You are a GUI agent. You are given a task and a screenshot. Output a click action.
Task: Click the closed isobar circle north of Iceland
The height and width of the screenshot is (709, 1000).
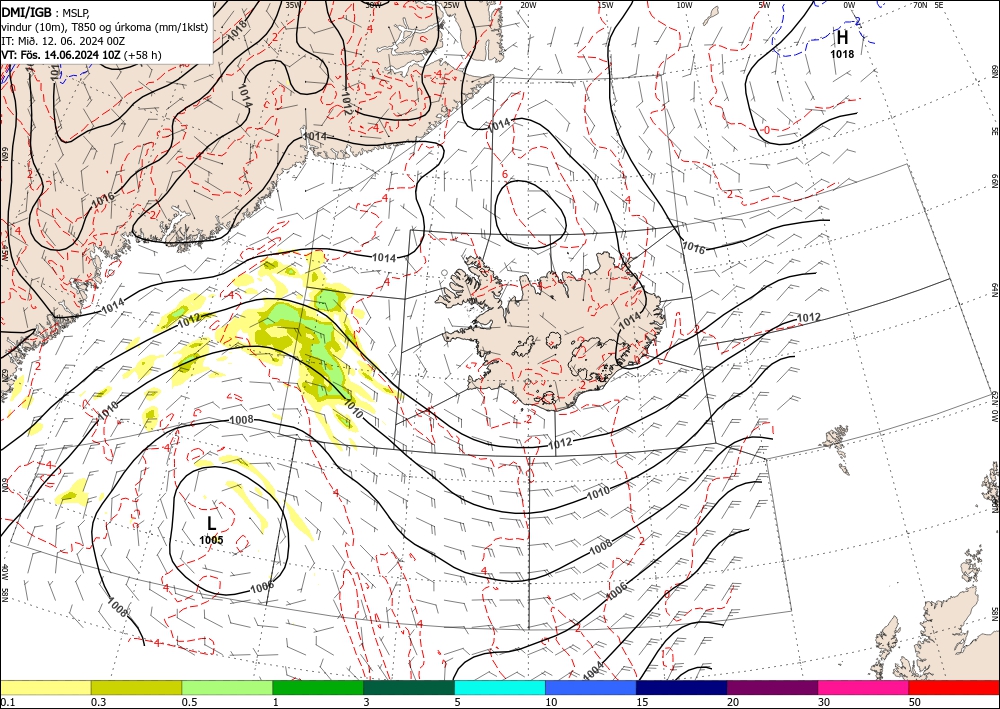point(531,214)
